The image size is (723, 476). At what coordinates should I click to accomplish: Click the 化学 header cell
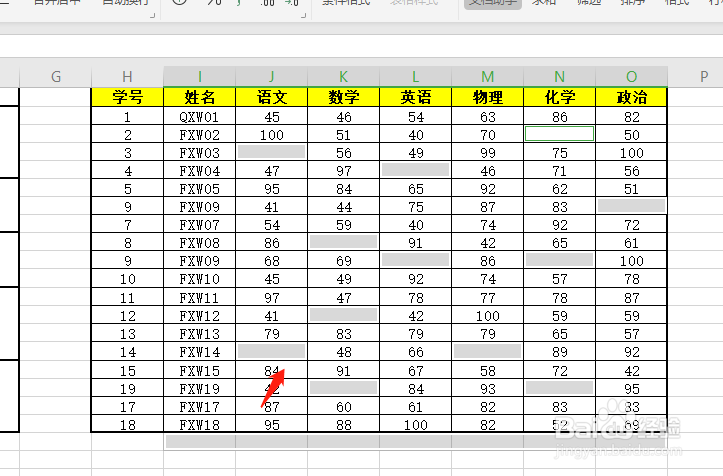pyautogui.click(x=559, y=97)
